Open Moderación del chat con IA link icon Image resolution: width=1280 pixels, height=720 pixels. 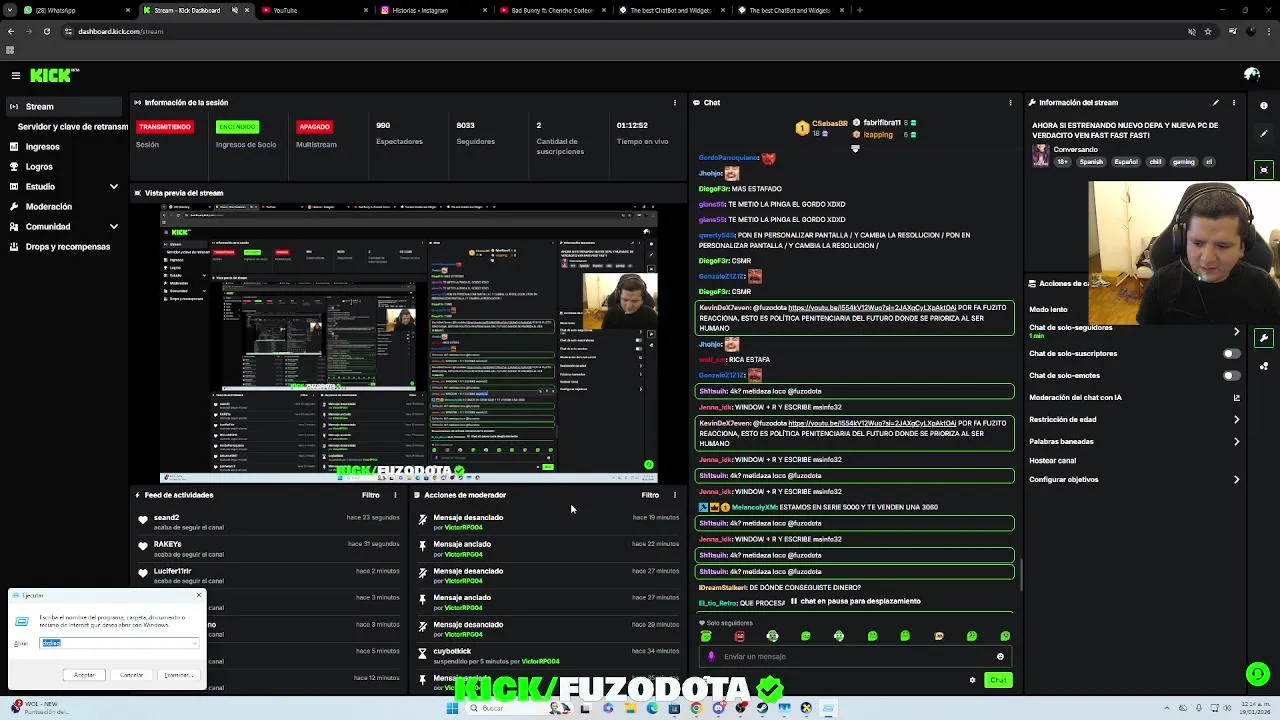coord(1237,397)
